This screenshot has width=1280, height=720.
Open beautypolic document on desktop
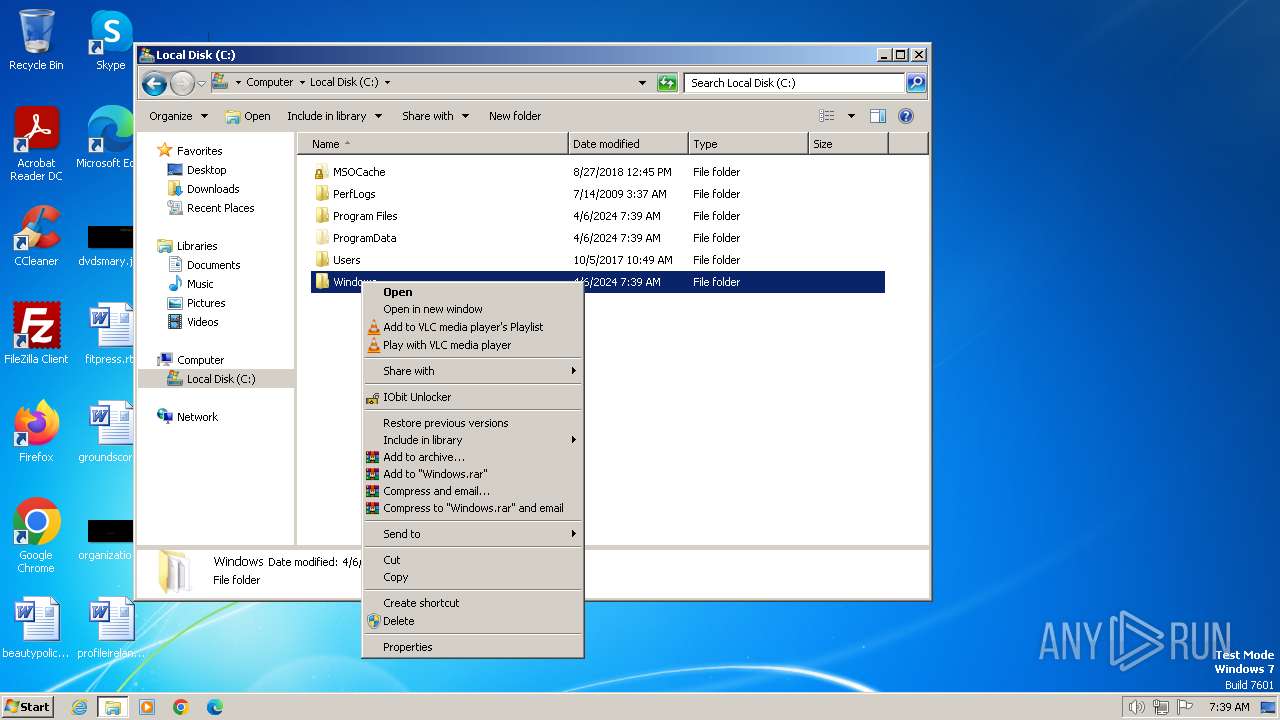point(36,628)
